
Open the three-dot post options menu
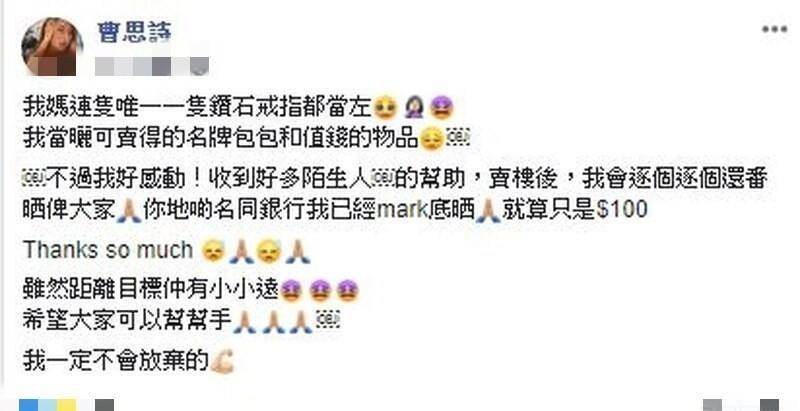click(x=774, y=30)
